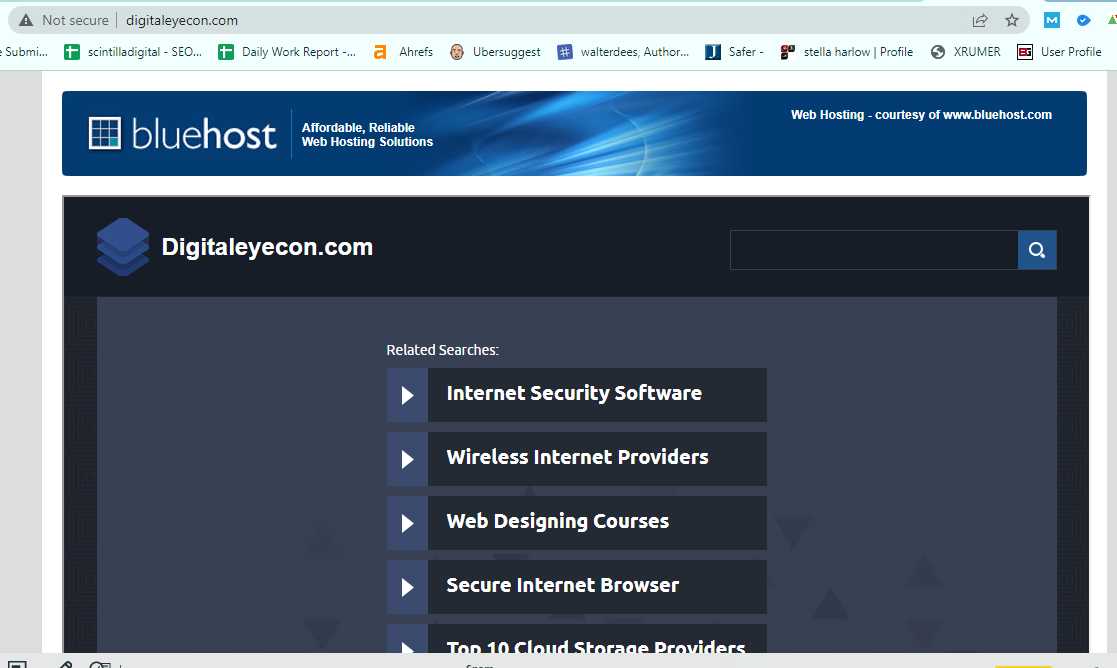This screenshot has width=1117, height=668.
Task: Open Wireless Internet Providers link
Action: coord(577,459)
